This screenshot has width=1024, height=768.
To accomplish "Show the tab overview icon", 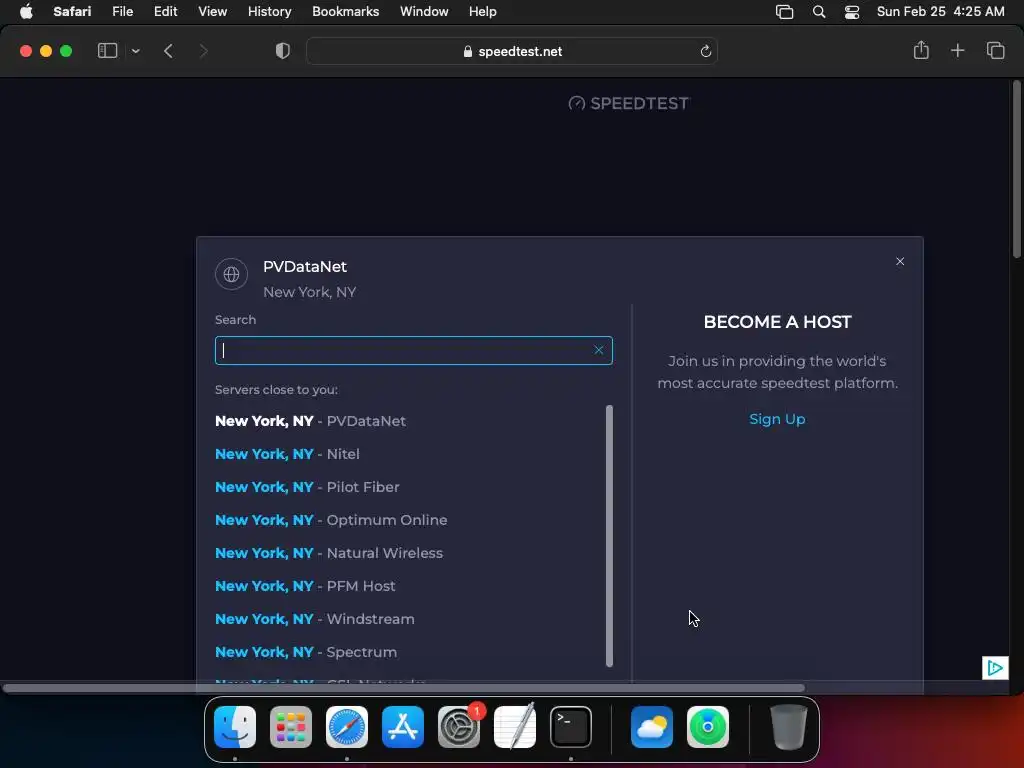I will pyautogui.click(x=995, y=50).
